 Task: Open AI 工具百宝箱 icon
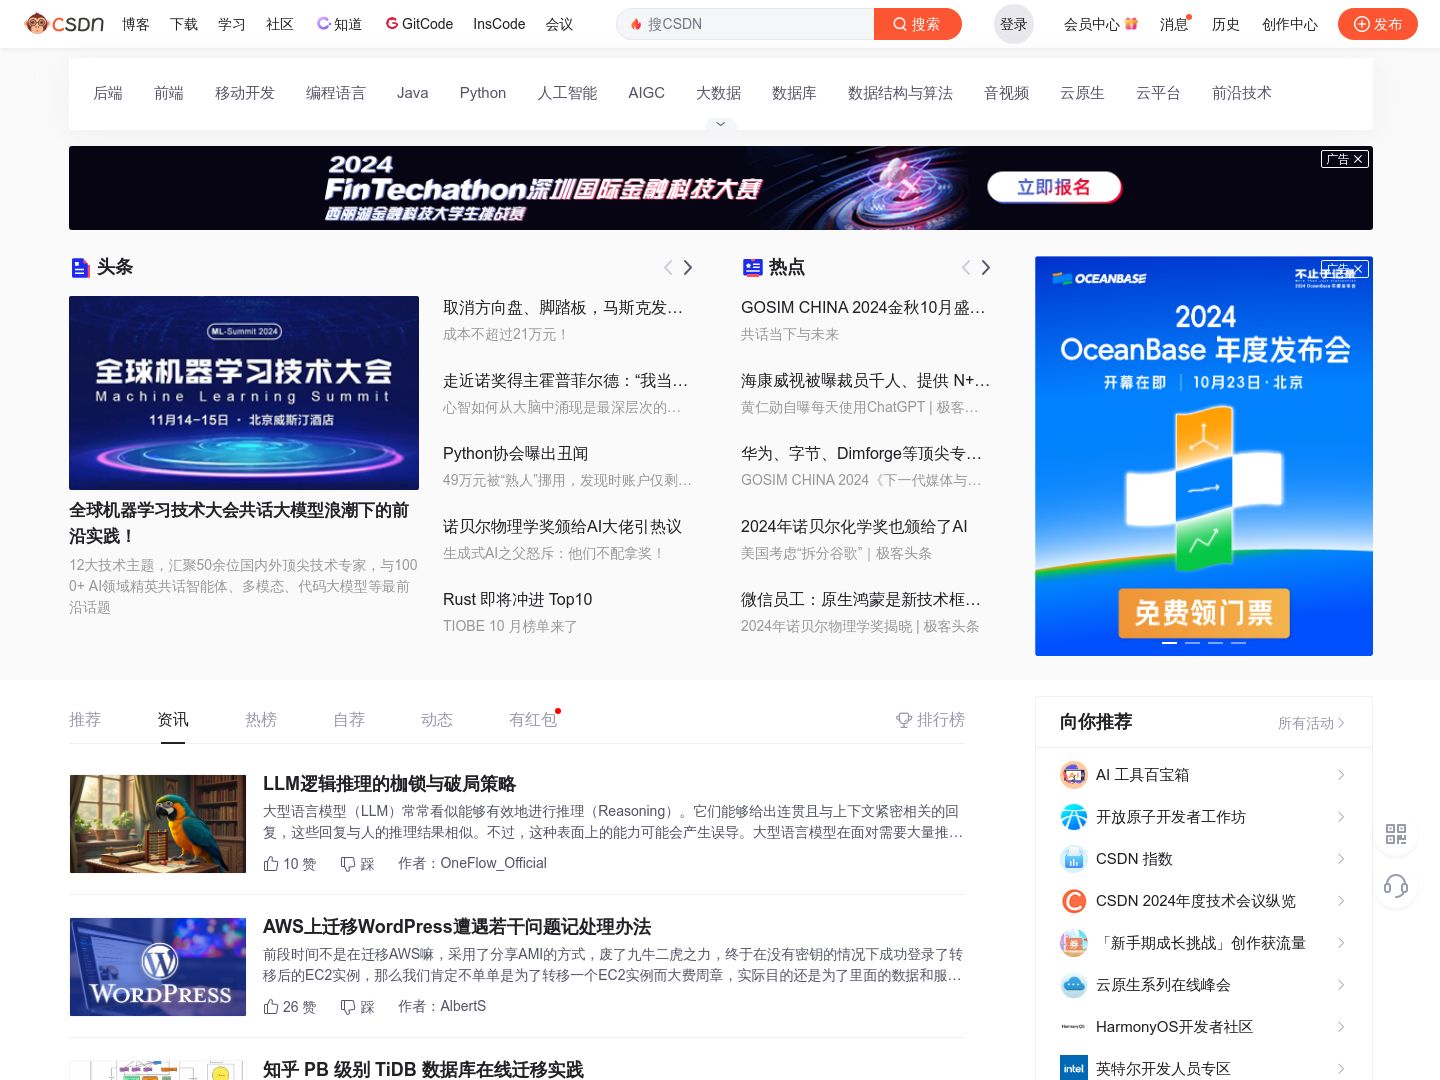pyautogui.click(x=1073, y=775)
